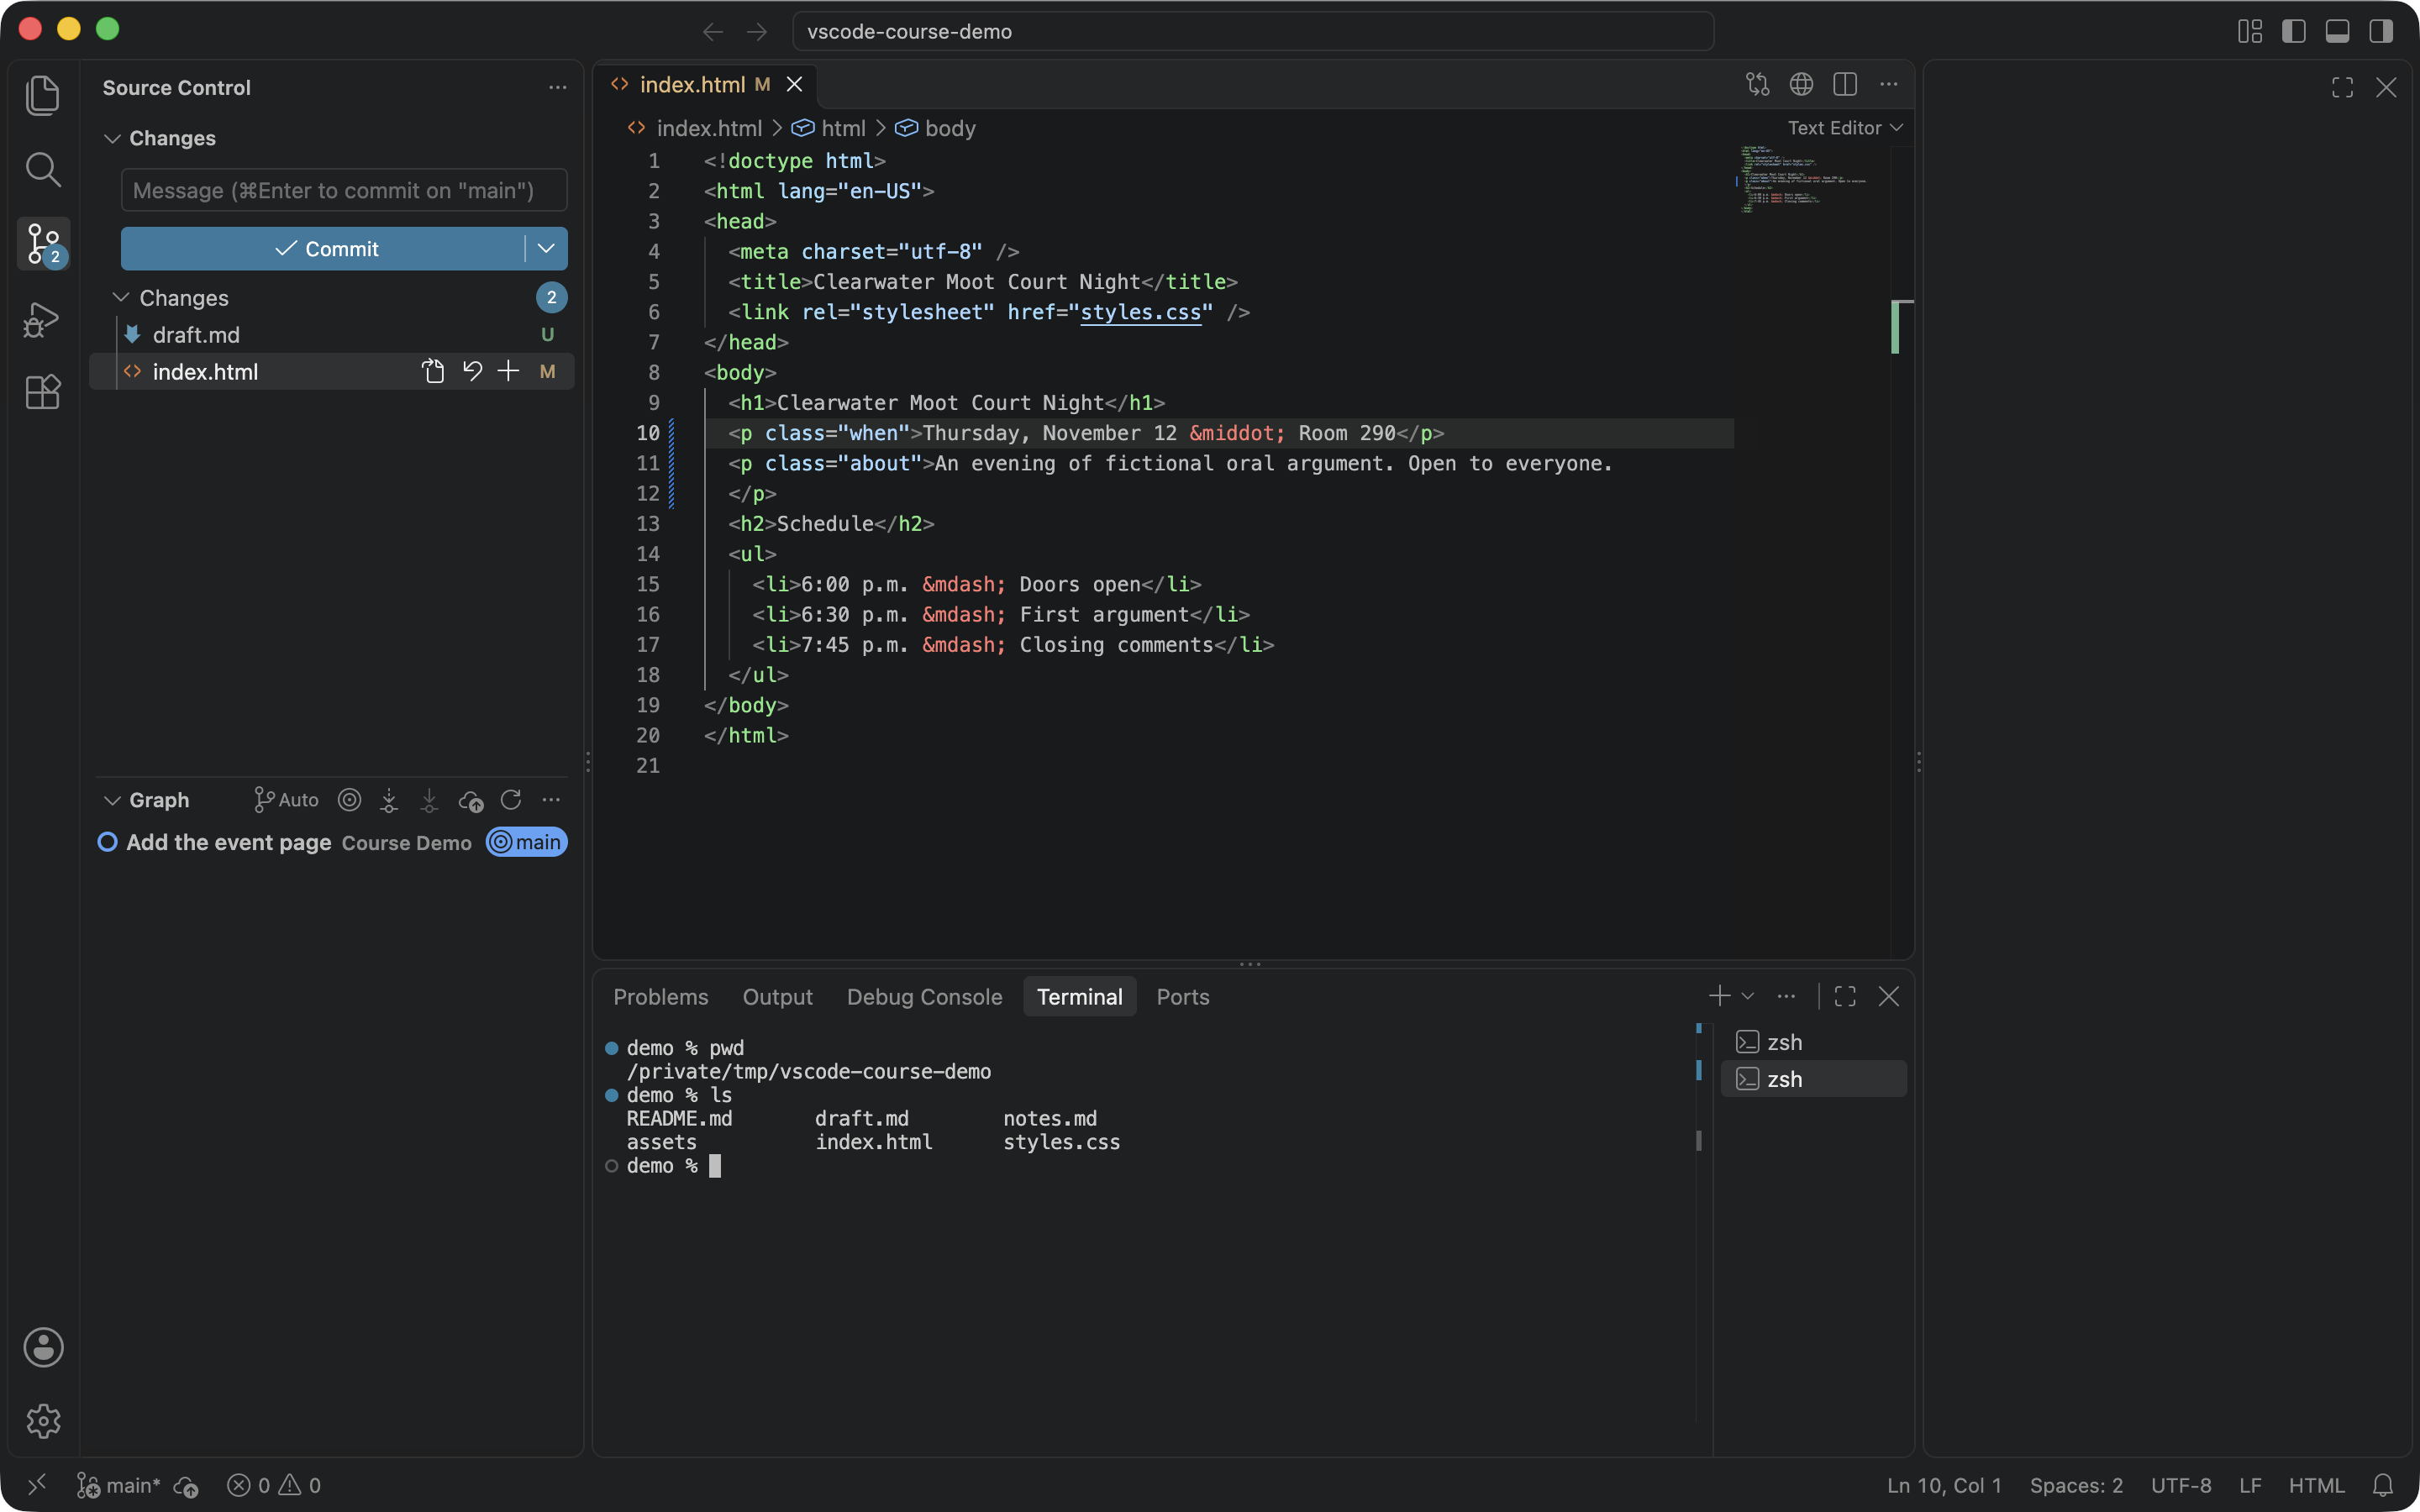
Task: Select the Source Control activity bar icon
Action: click(x=42, y=243)
